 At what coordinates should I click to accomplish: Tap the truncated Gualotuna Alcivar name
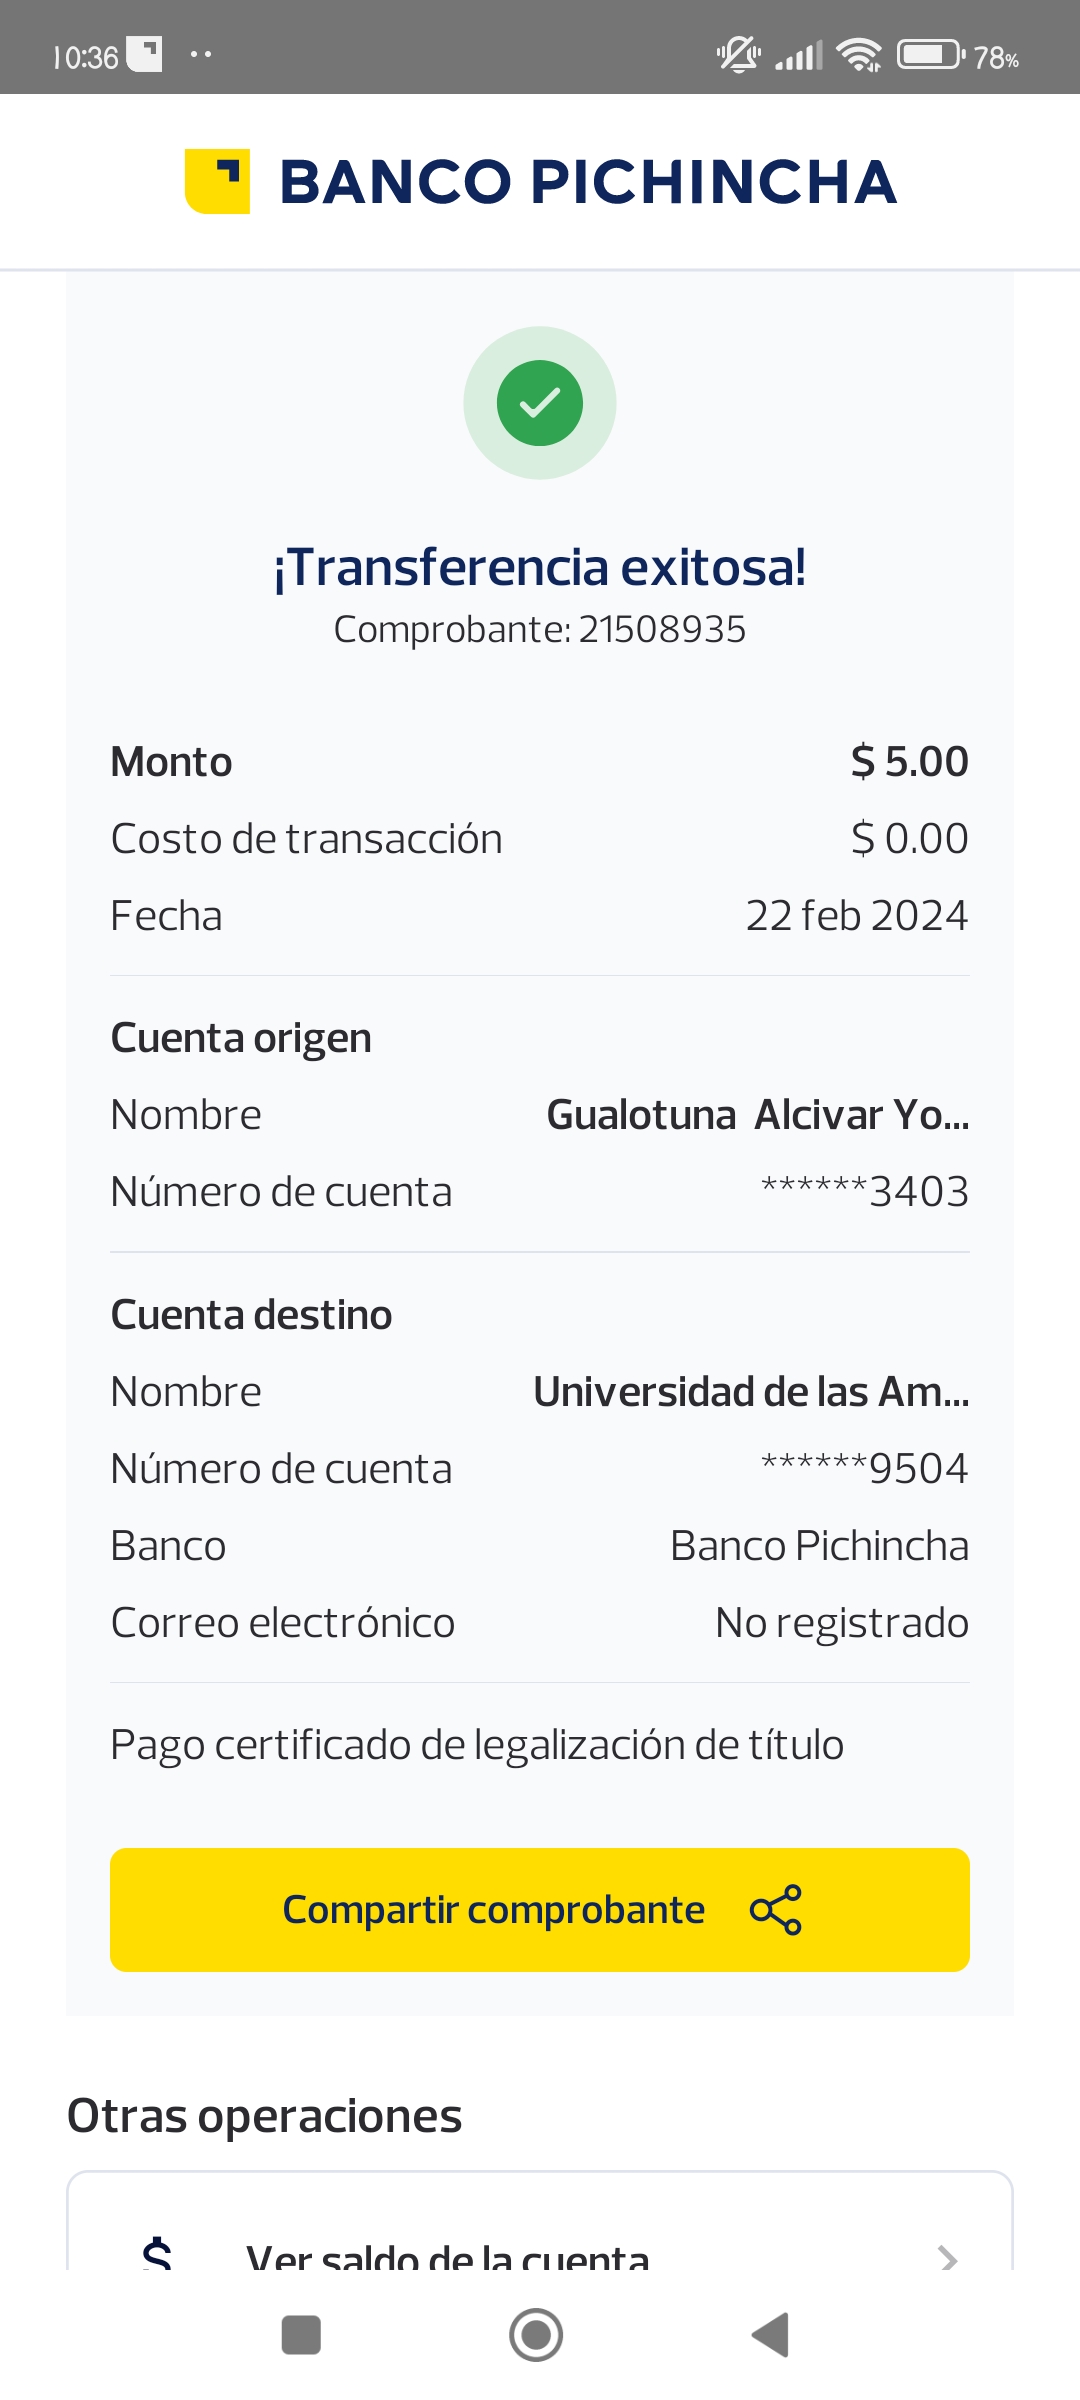pos(757,1115)
